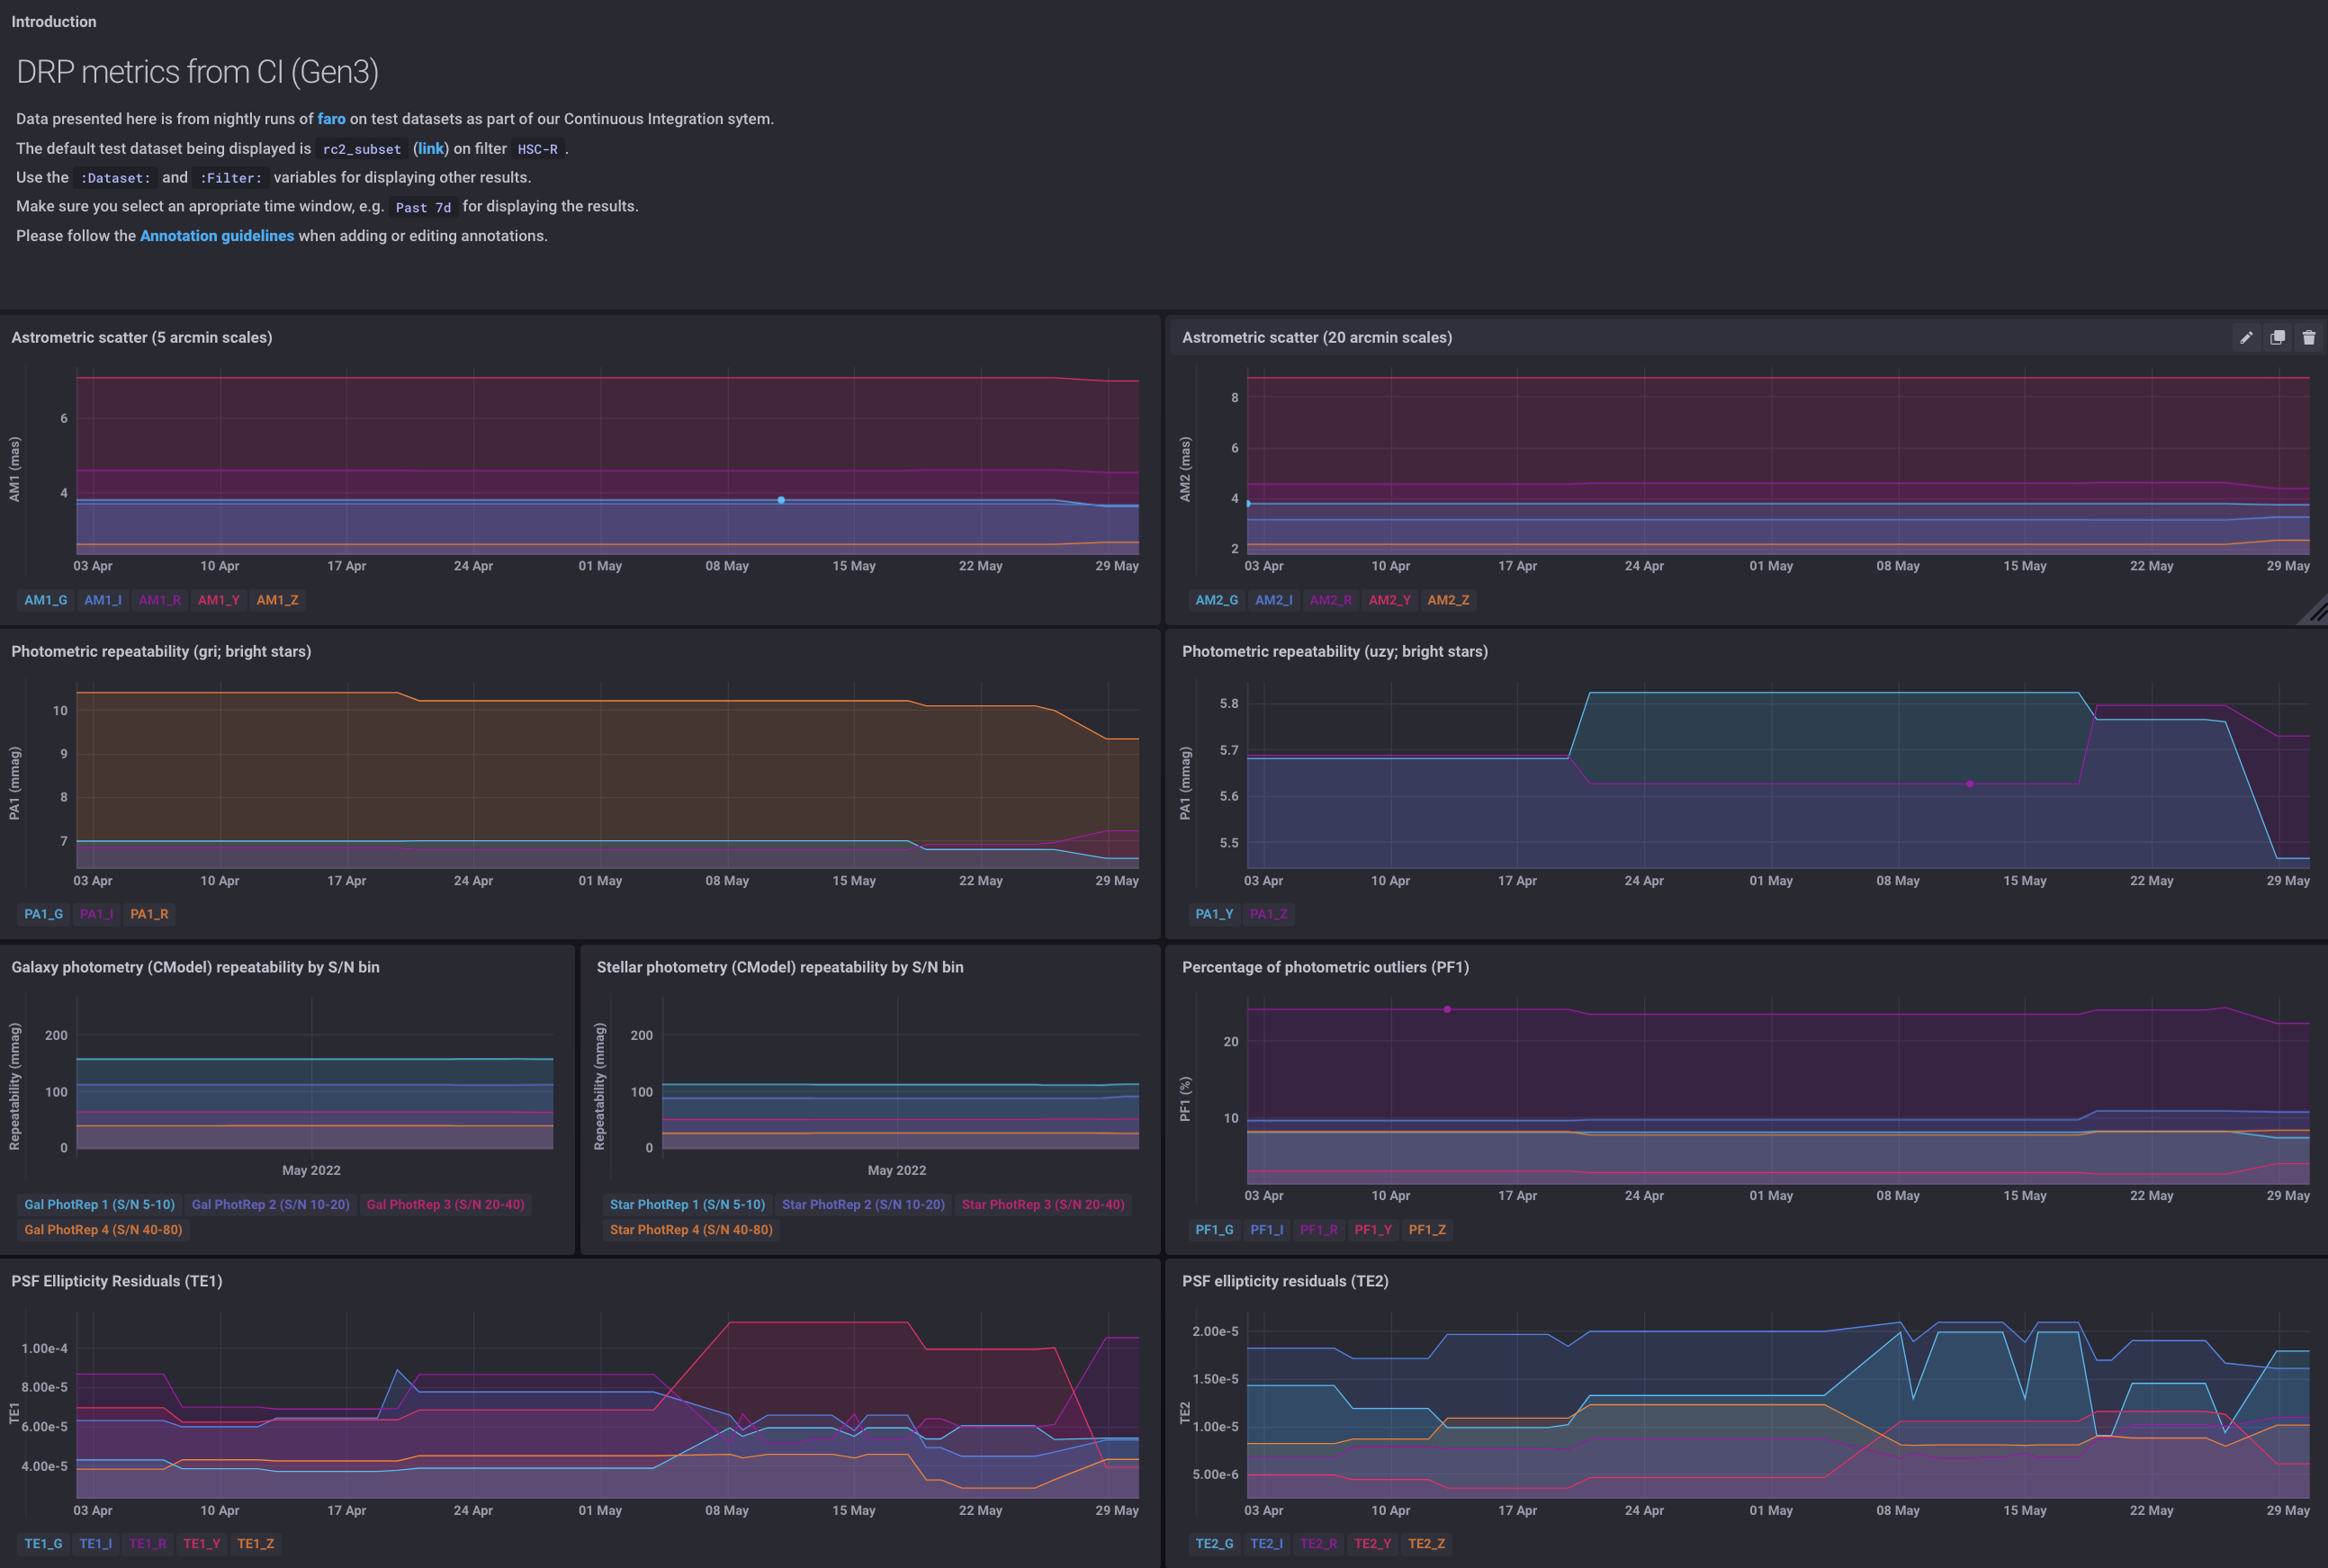Toggle the AM1_R legend series
This screenshot has height=1568, width=2328.
[x=160, y=600]
